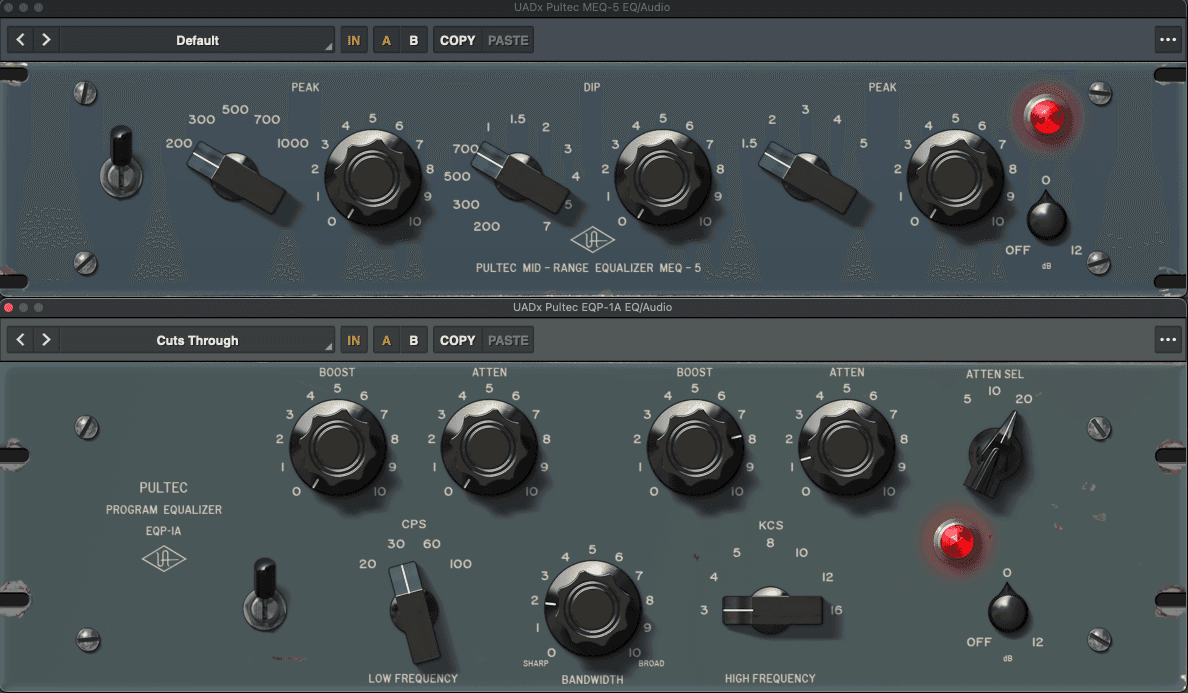Screen dimensions: 1188x693
Task: Select 100 on the CPS low frequency
Action: tap(461, 563)
